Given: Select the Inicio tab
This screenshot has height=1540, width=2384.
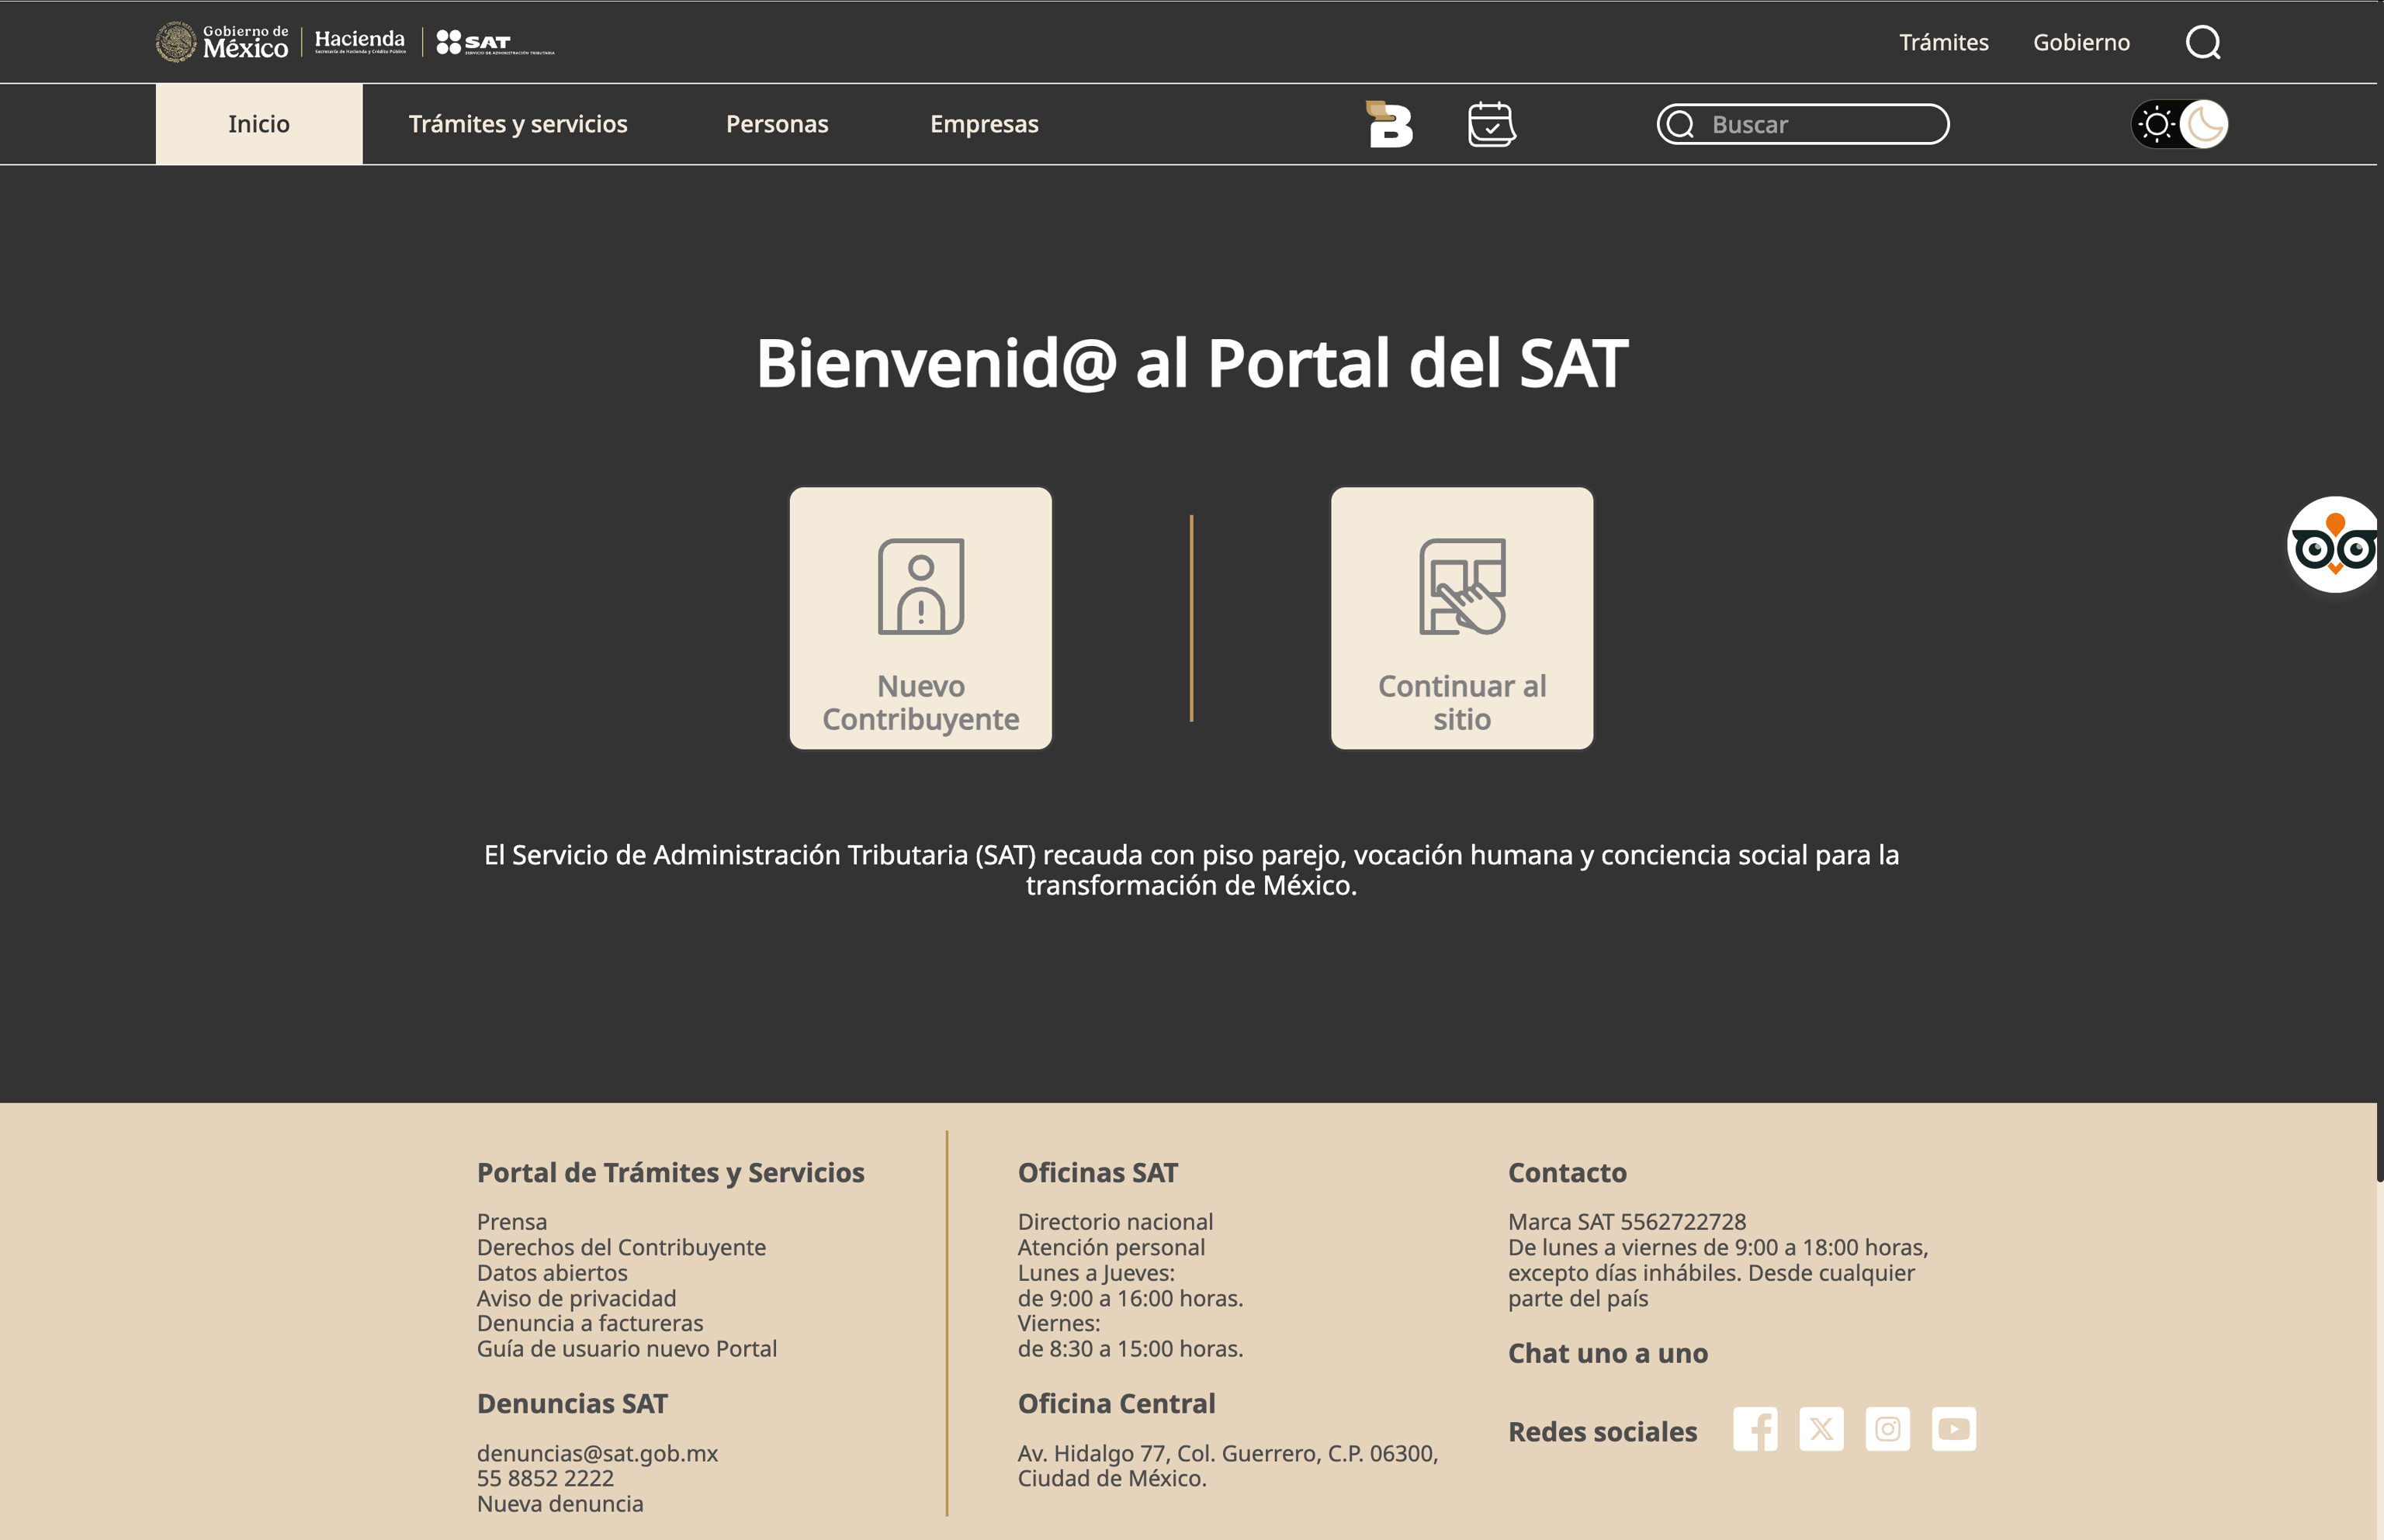Looking at the screenshot, I should (259, 124).
